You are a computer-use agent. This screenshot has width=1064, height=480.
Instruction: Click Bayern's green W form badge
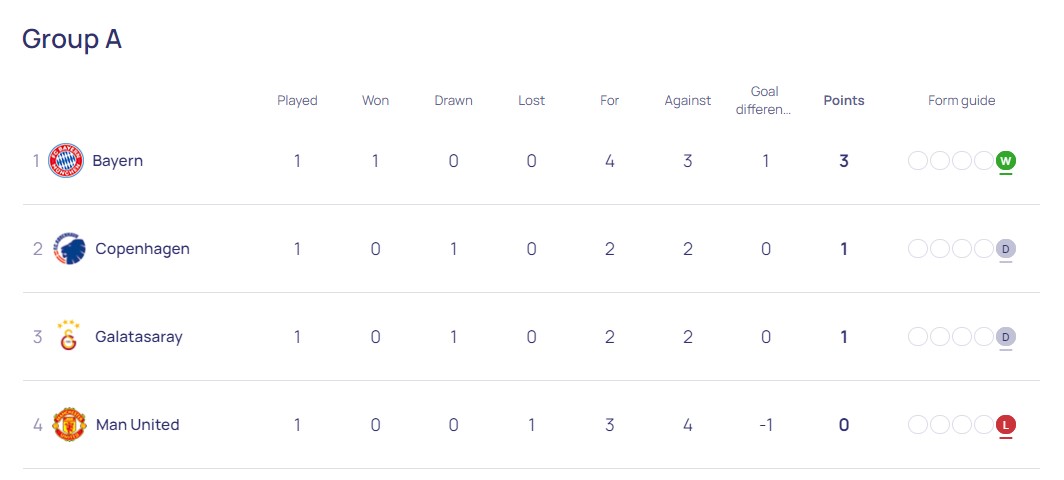tap(1006, 160)
